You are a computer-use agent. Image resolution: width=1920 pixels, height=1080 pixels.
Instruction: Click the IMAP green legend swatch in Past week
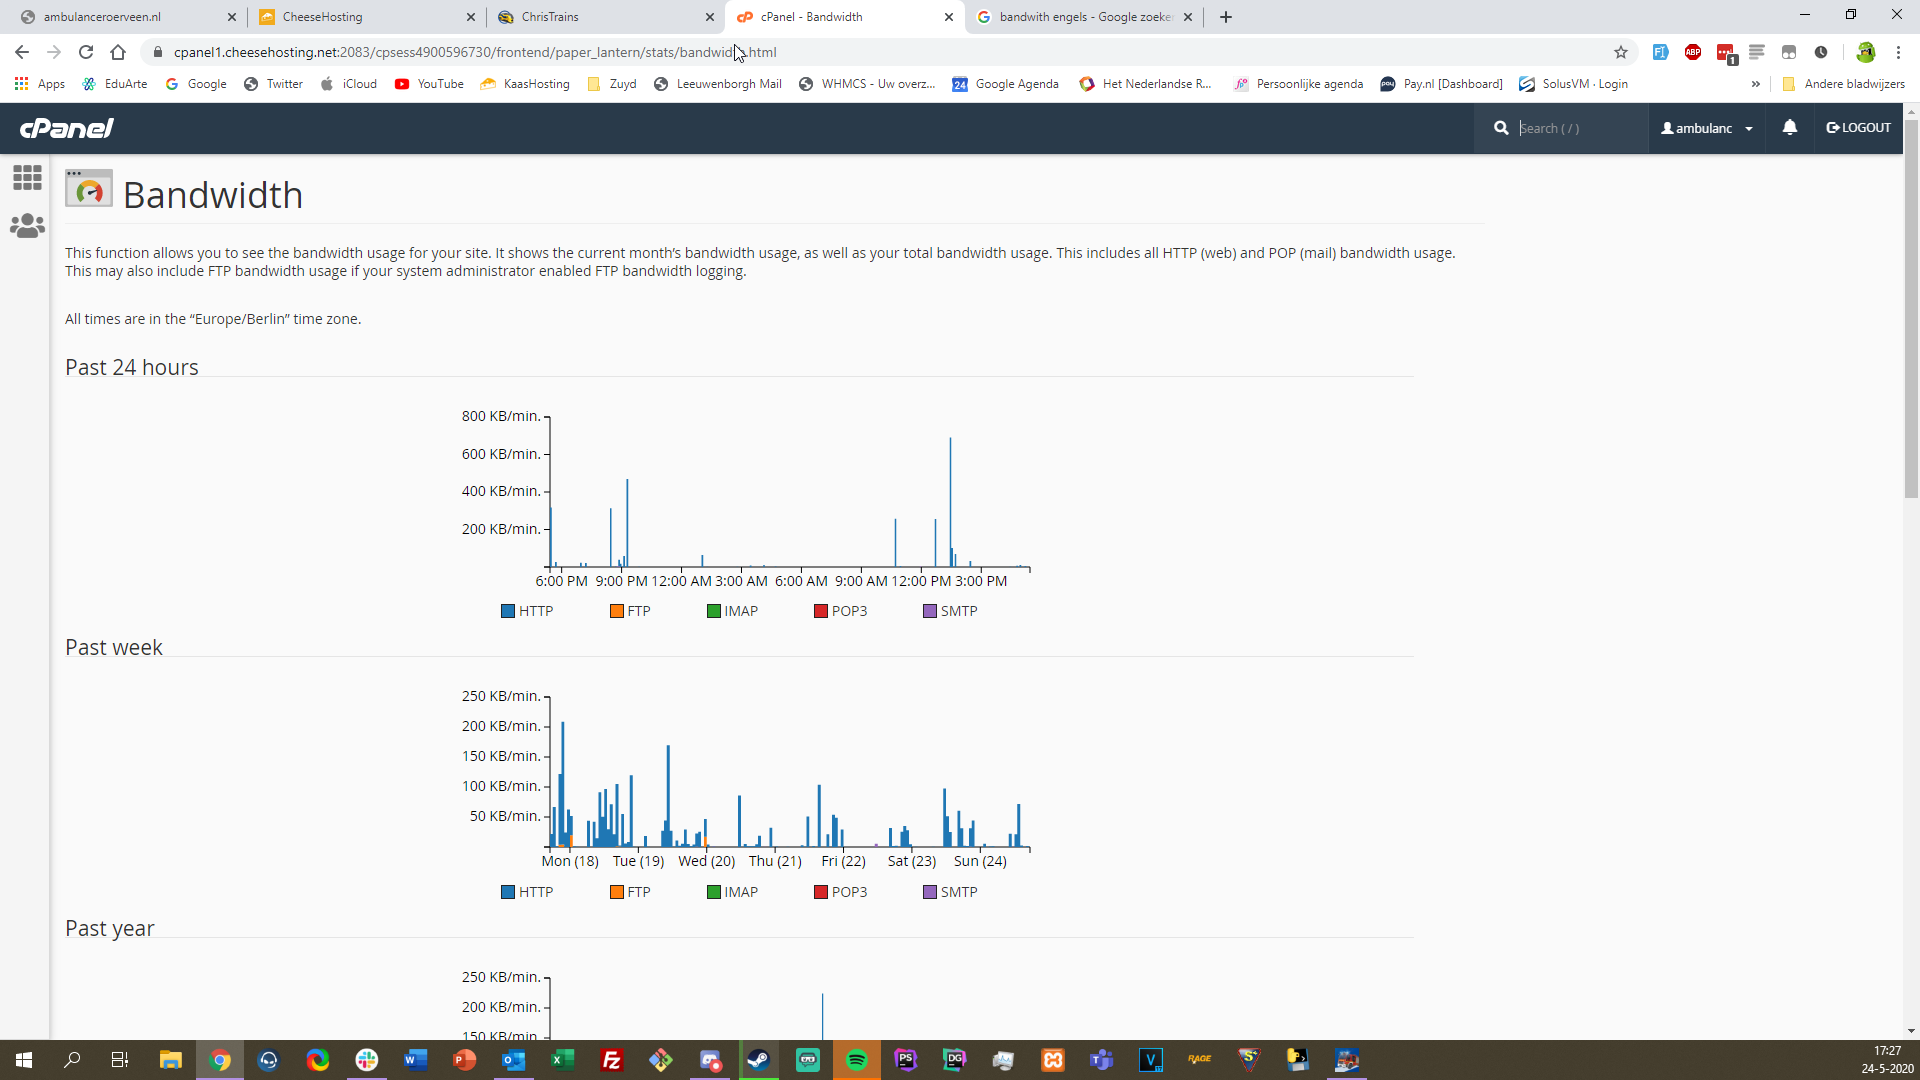(714, 892)
